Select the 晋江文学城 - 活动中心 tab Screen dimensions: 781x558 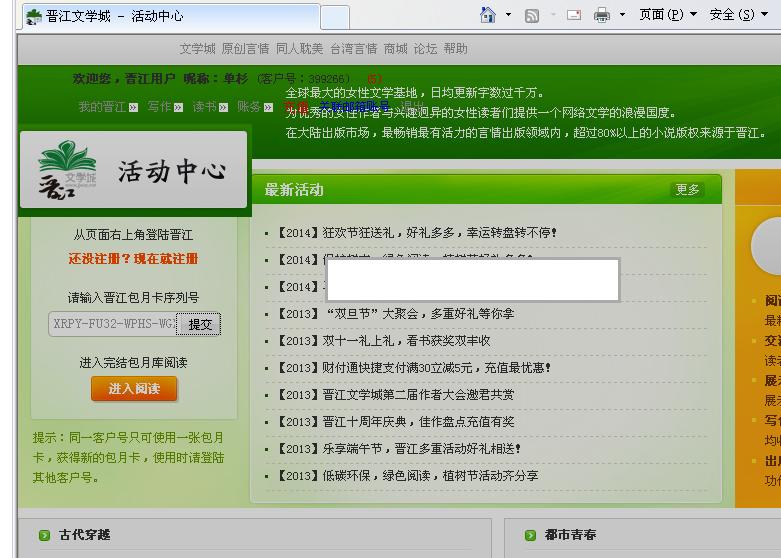pos(170,16)
